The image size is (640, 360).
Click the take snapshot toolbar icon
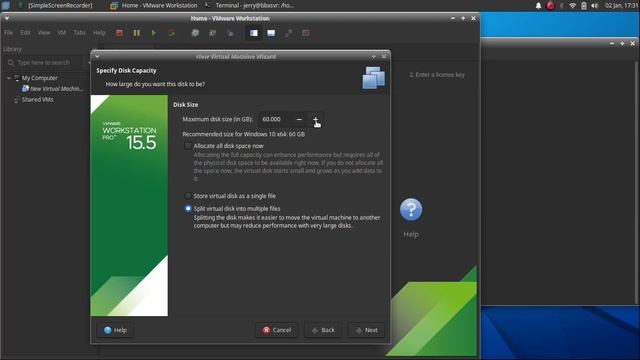click(x=195, y=33)
